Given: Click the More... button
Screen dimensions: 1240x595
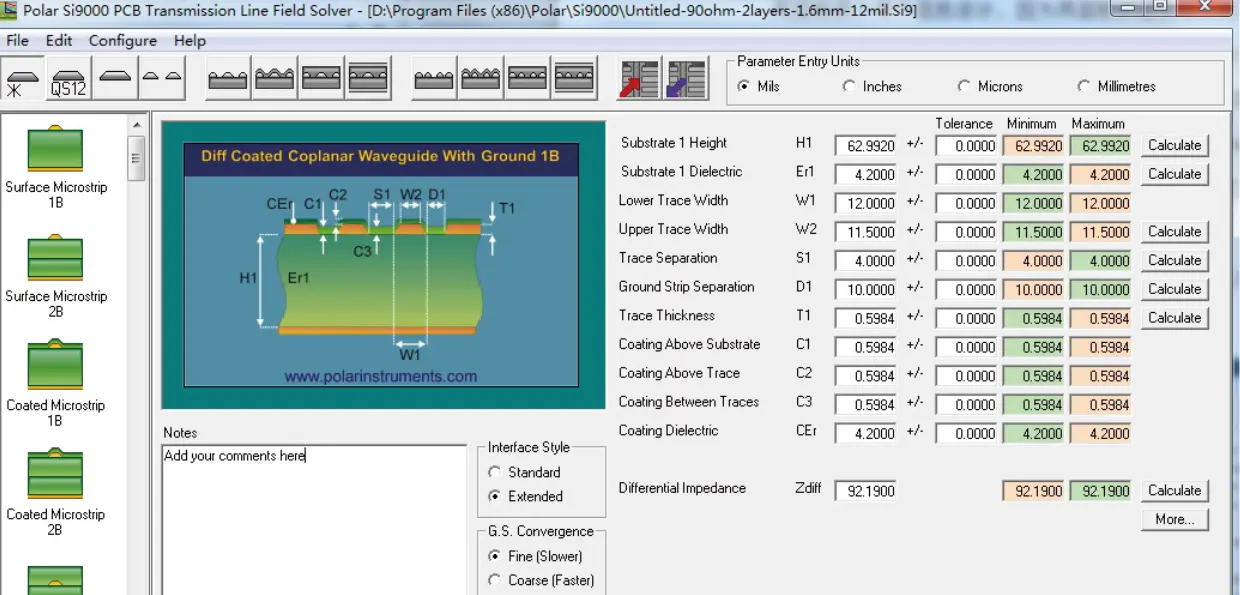Looking at the screenshot, I should tap(1174, 520).
